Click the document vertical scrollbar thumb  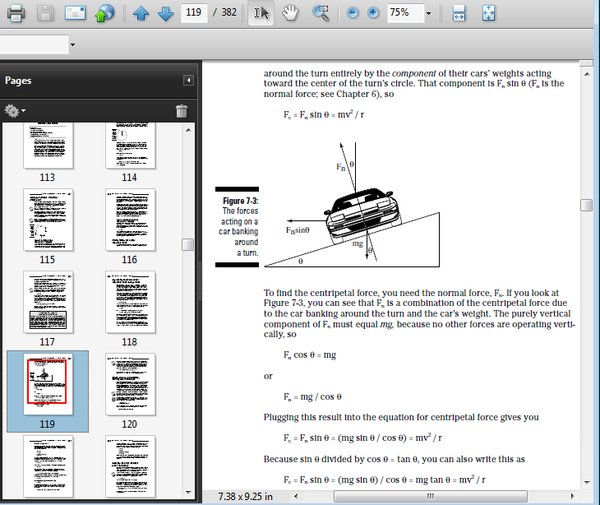click(587, 204)
